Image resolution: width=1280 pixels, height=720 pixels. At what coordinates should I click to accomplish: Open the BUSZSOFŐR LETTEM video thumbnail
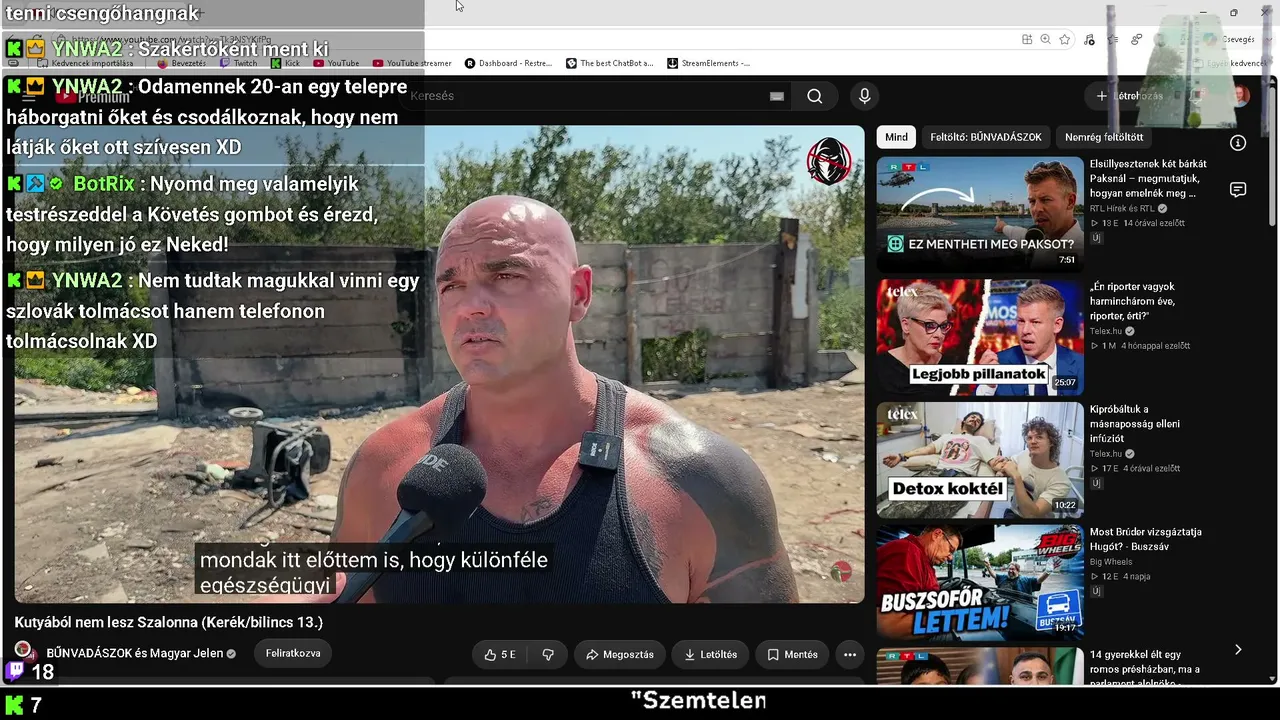(x=980, y=583)
